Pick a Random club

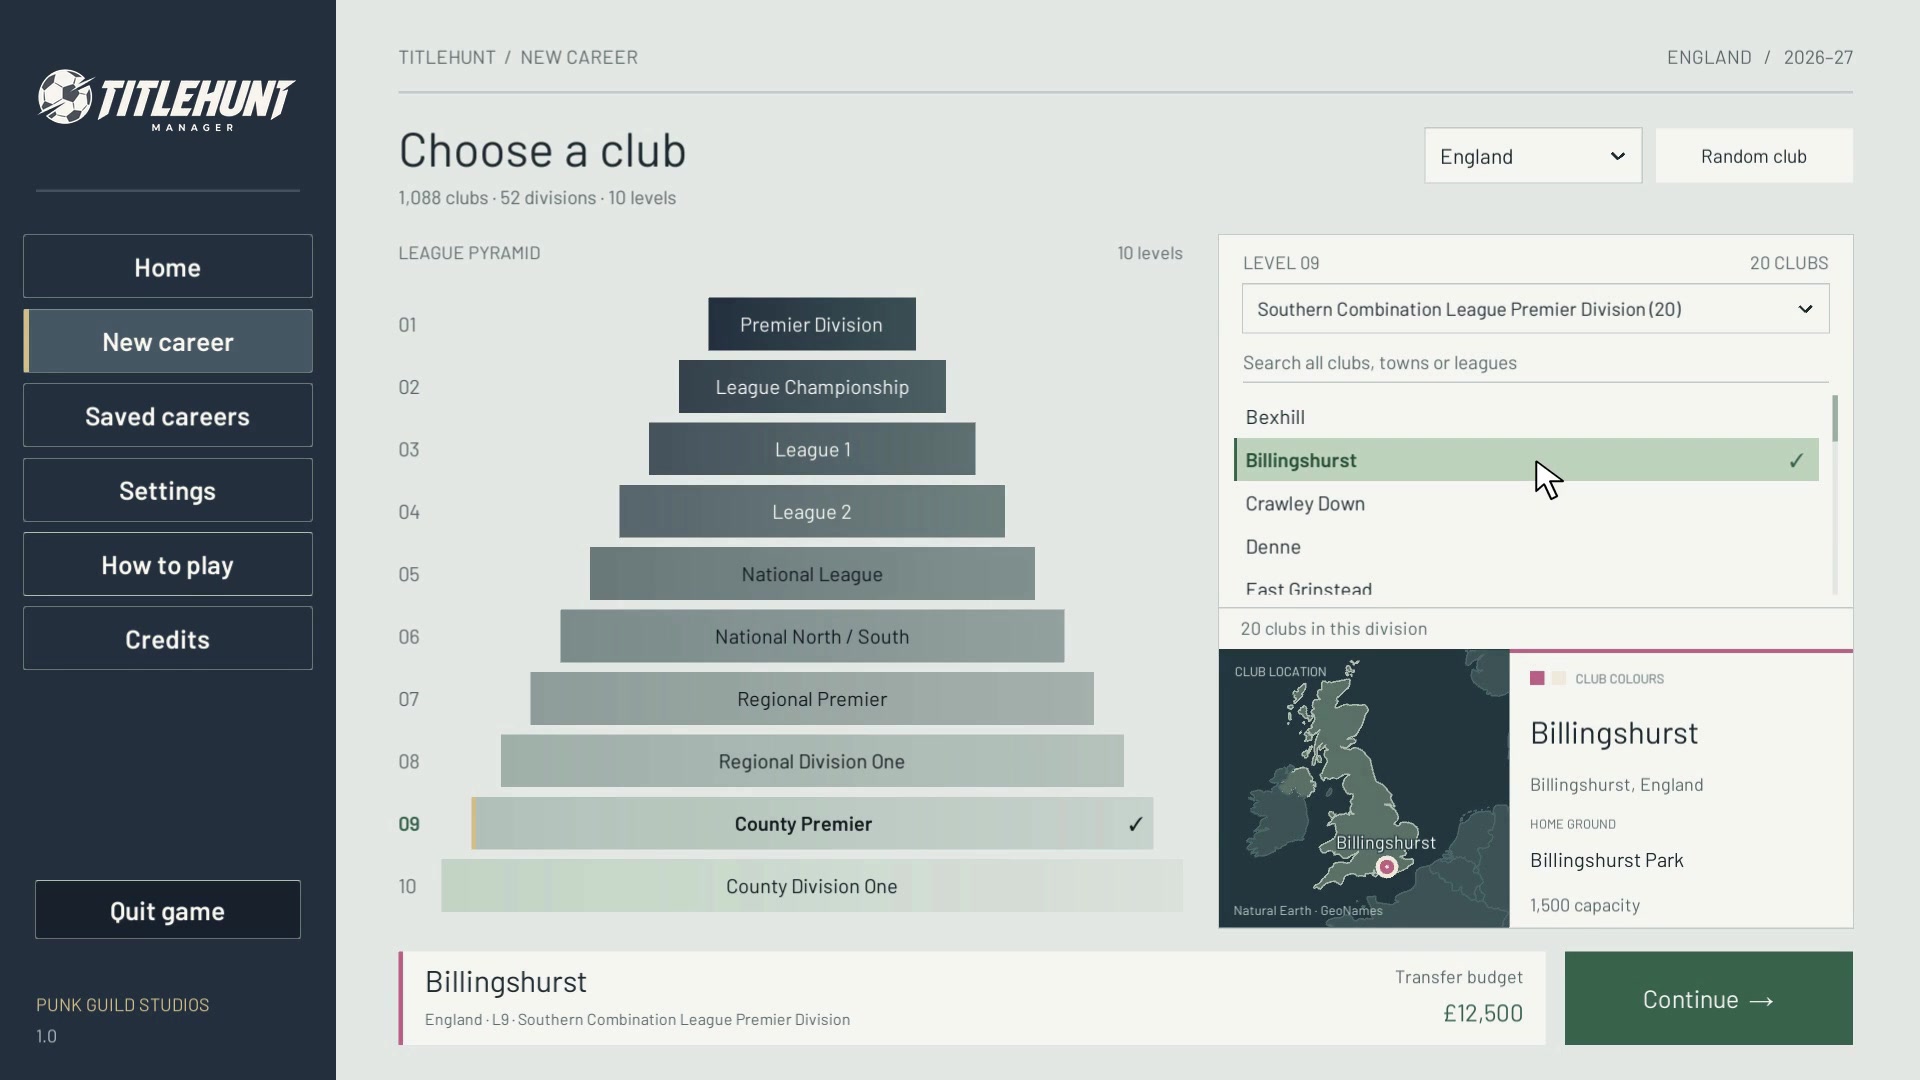[x=1754, y=156]
